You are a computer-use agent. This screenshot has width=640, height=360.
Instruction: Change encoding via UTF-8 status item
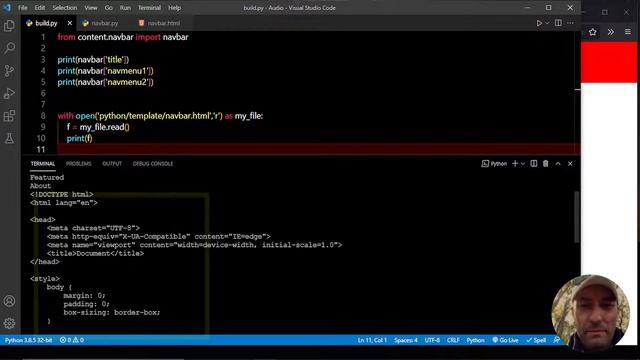pyautogui.click(x=432, y=340)
